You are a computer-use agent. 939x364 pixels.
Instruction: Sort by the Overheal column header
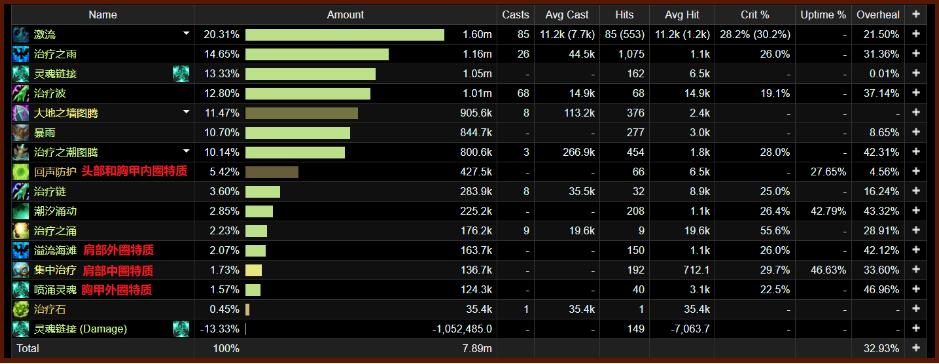tap(877, 14)
